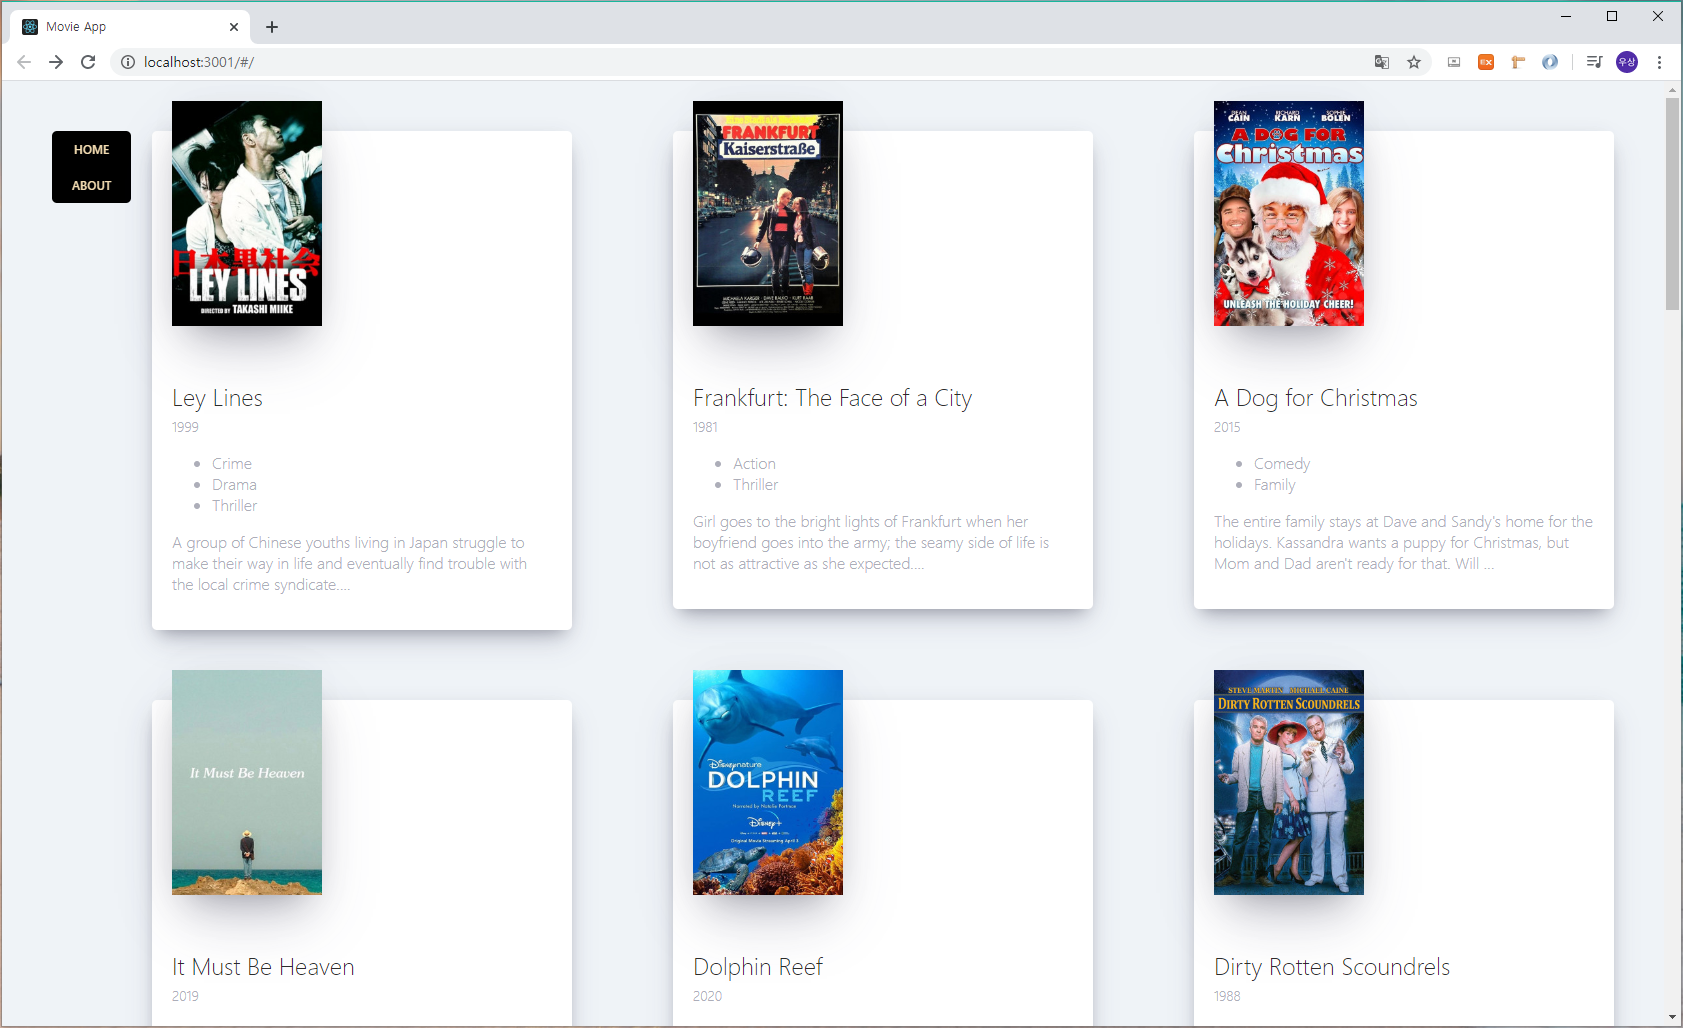Go to HOME in the navigation

pyautogui.click(x=91, y=150)
